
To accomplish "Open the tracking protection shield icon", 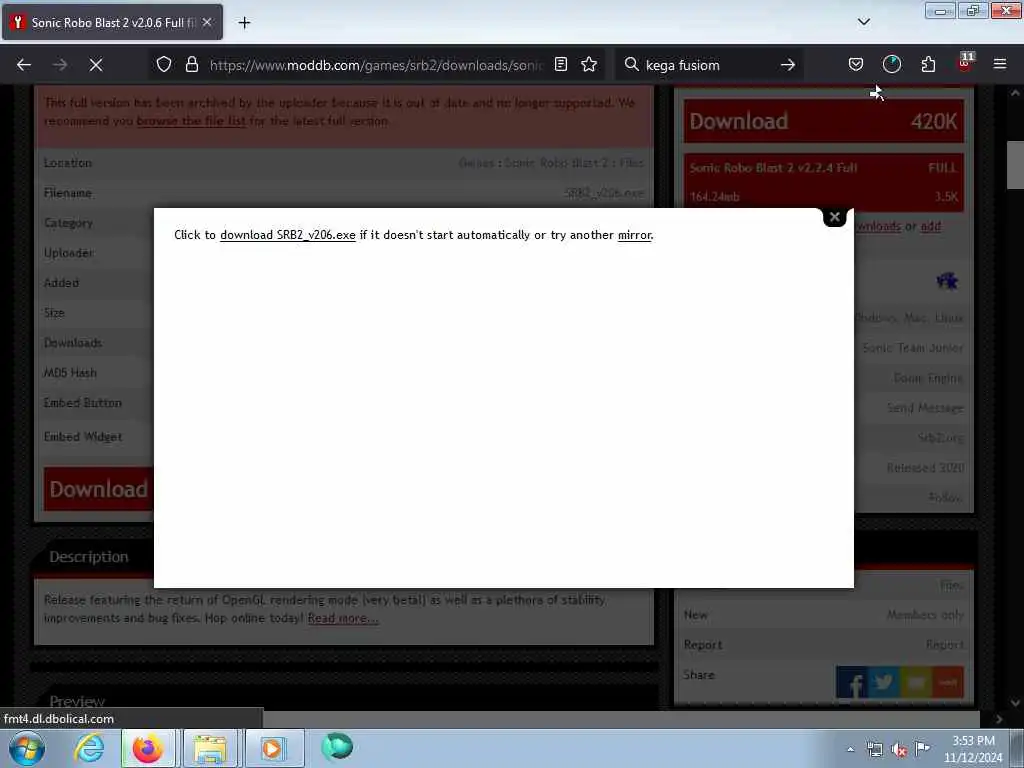I will [x=164, y=65].
